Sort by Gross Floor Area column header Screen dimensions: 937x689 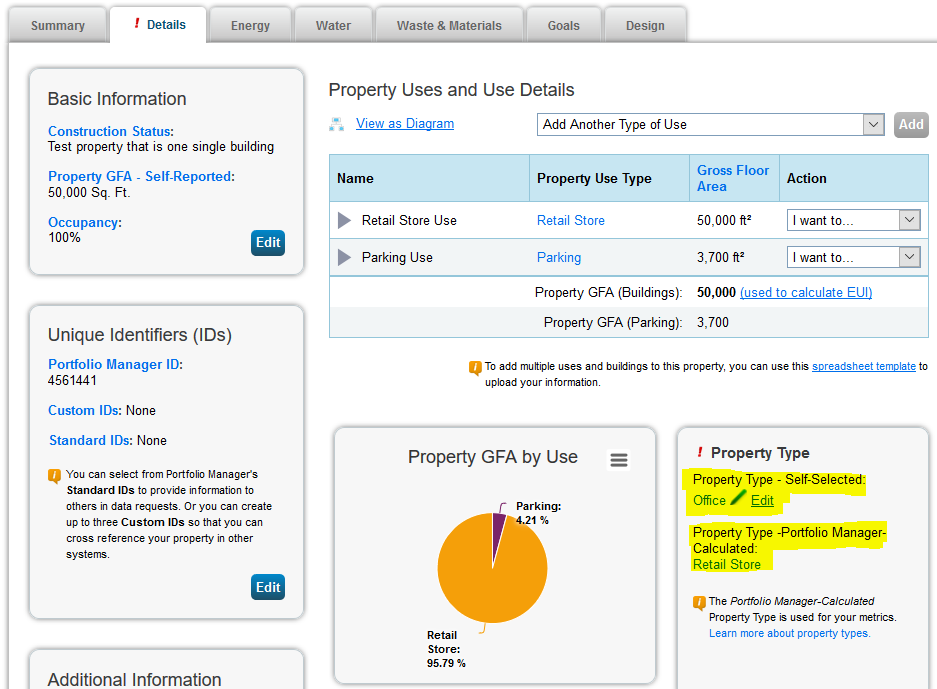(x=733, y=178)
